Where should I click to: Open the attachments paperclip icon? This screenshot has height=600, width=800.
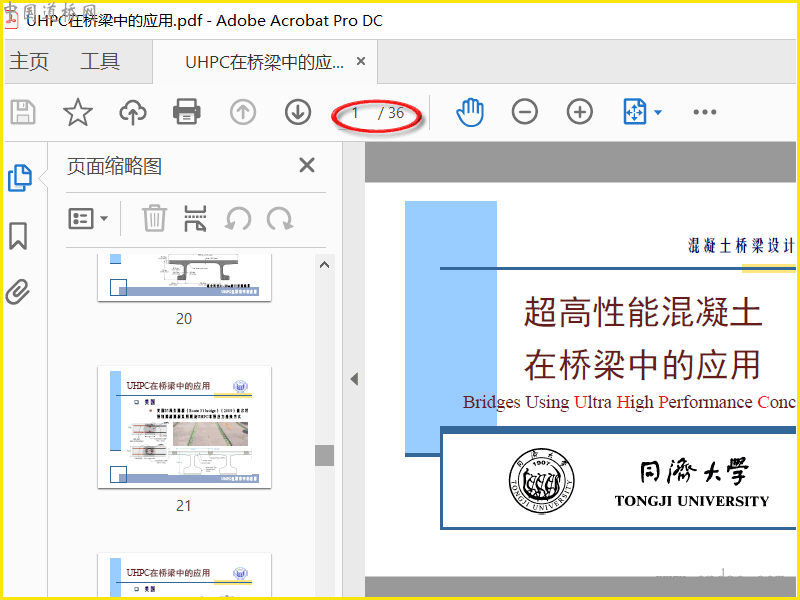point(18,292)
